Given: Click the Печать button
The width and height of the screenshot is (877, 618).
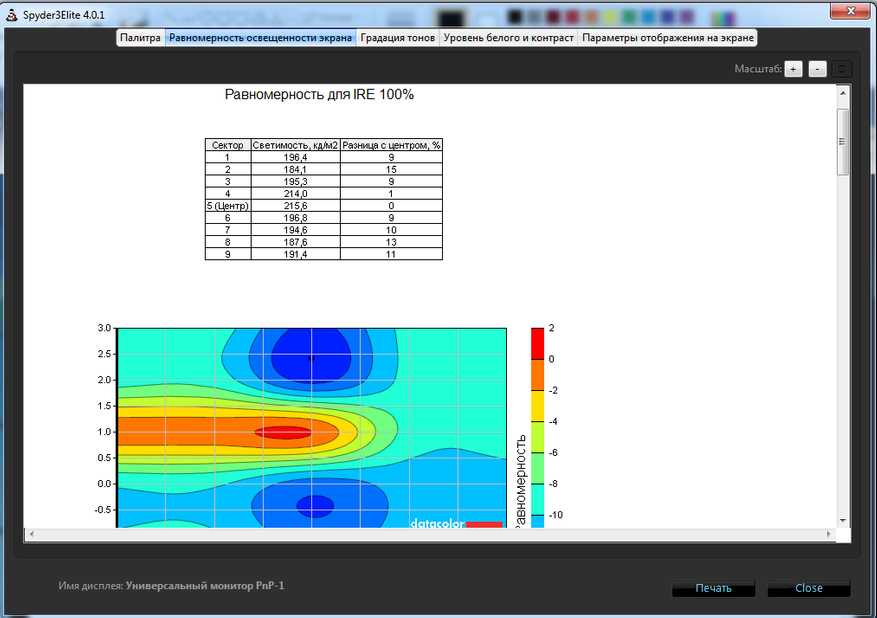Looking at the screenshot, I should click(713, 588).
